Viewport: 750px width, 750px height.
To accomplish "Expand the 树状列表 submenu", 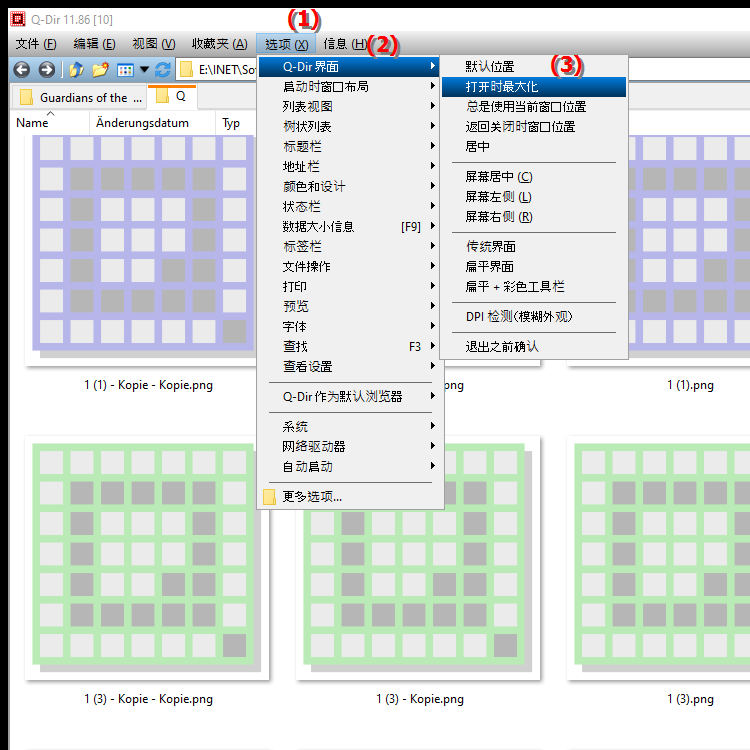I will [350, 126].
